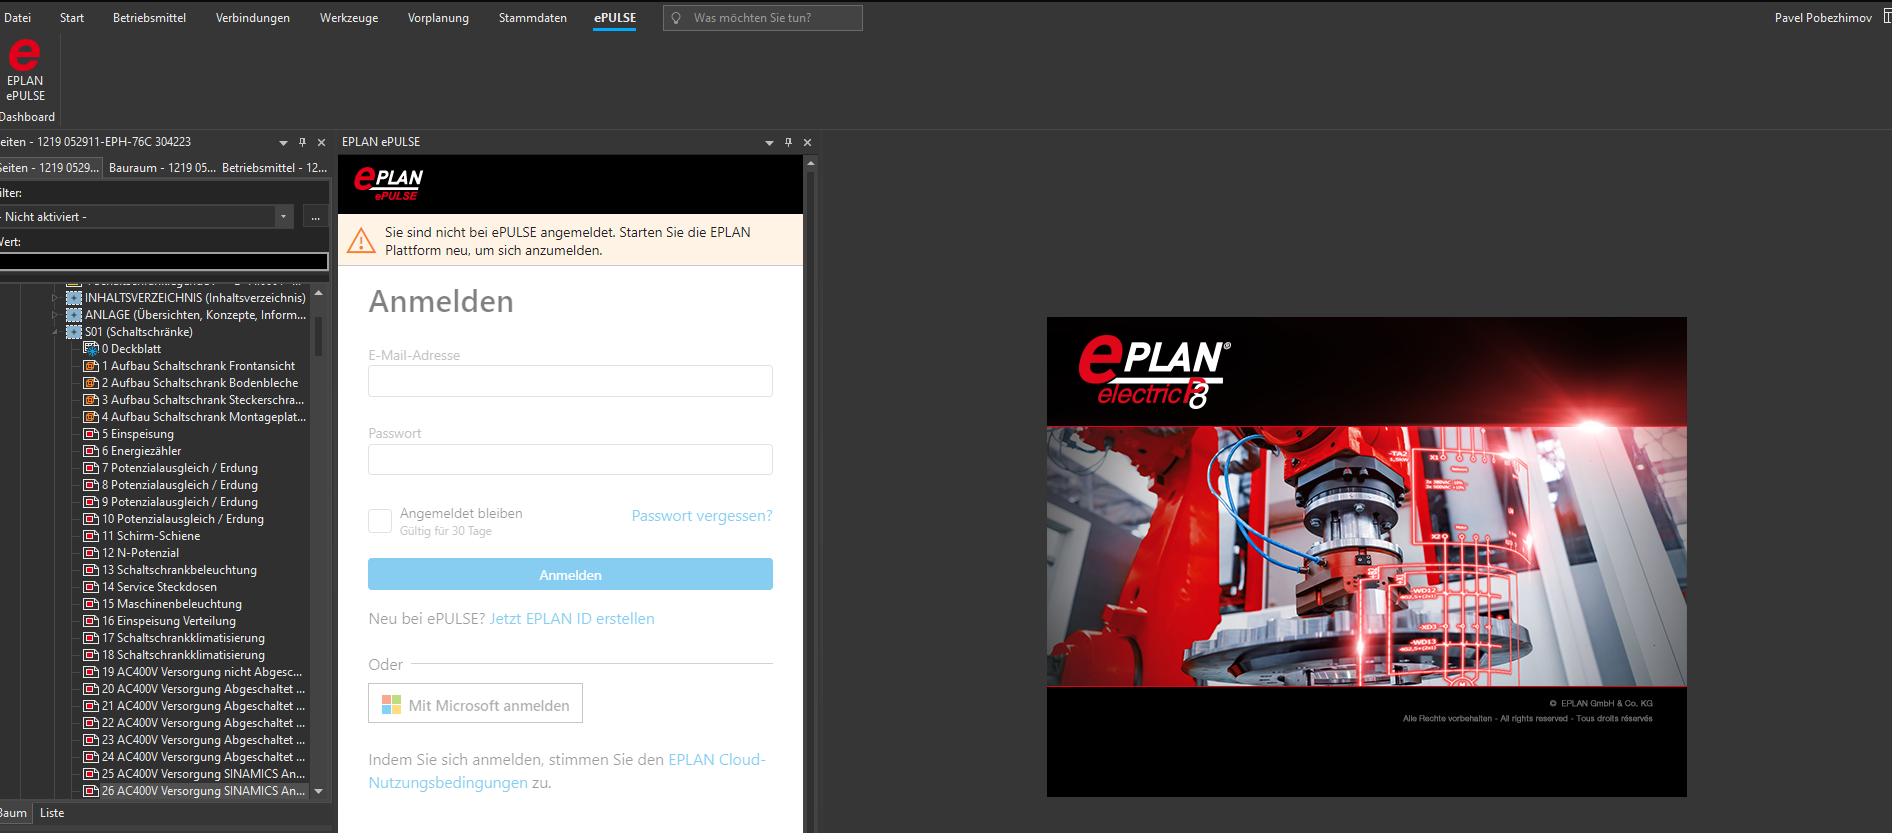Select page 19 AC400V Versorgung nicht Abgesc...
Screen dimensions: 1892x833
pos(202,672)
